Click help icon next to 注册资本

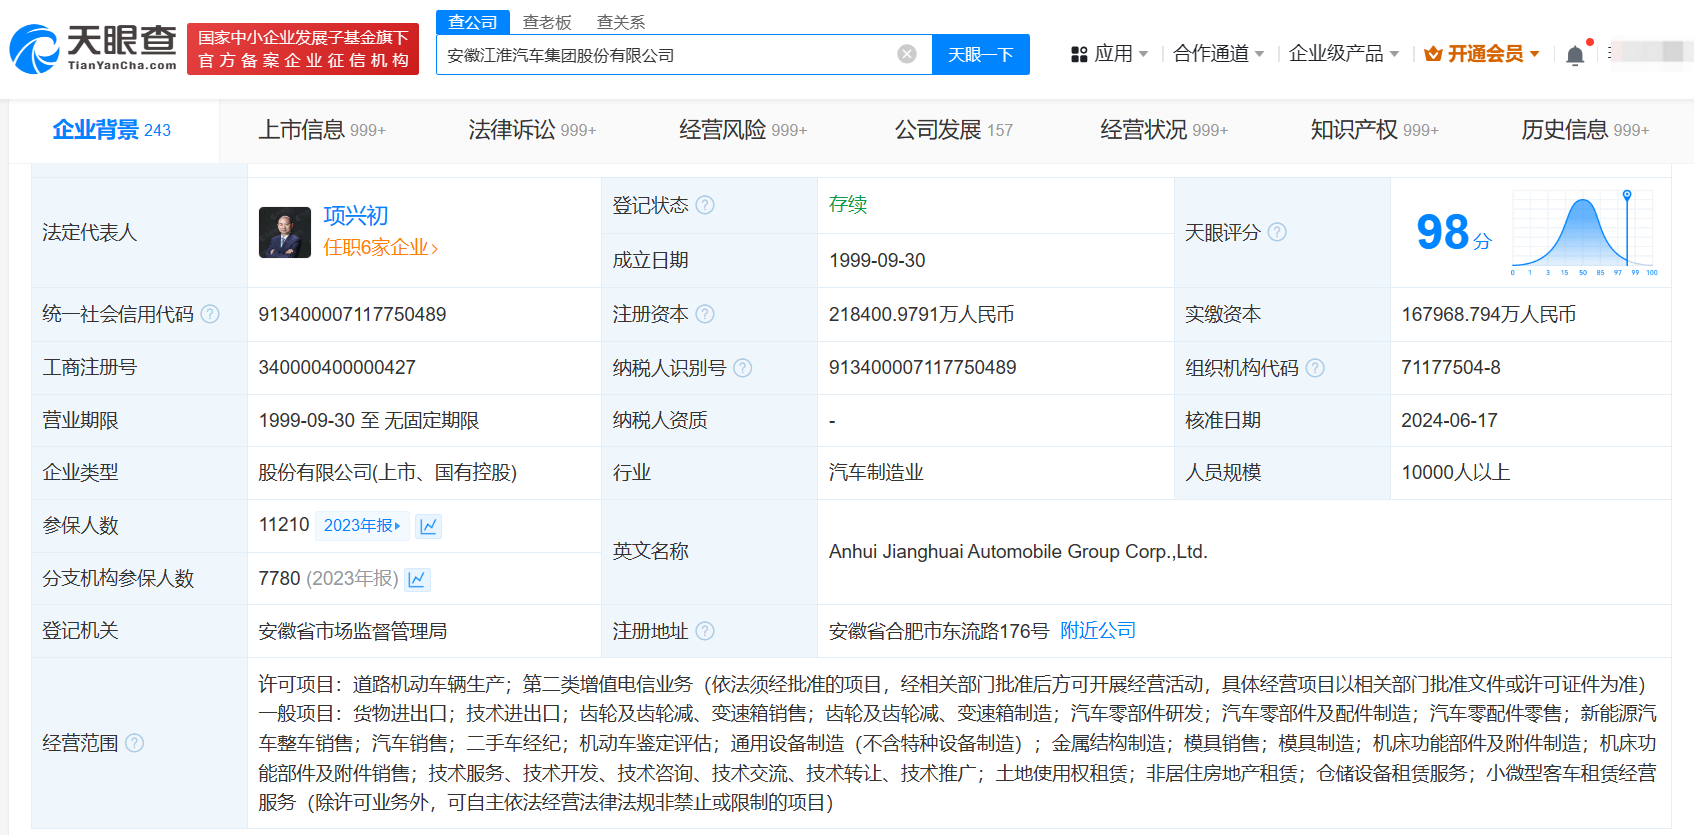tap(705, 314)
